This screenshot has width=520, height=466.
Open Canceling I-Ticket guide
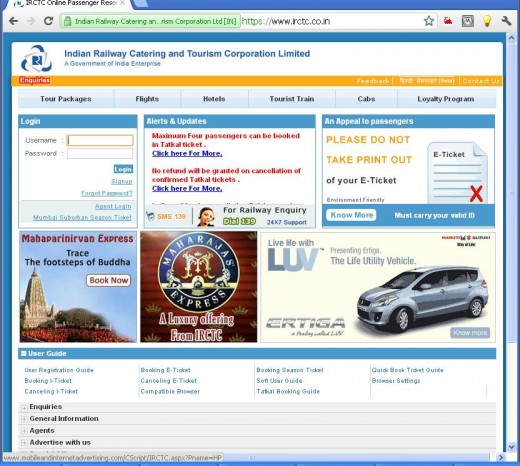(x=51, y=391)
